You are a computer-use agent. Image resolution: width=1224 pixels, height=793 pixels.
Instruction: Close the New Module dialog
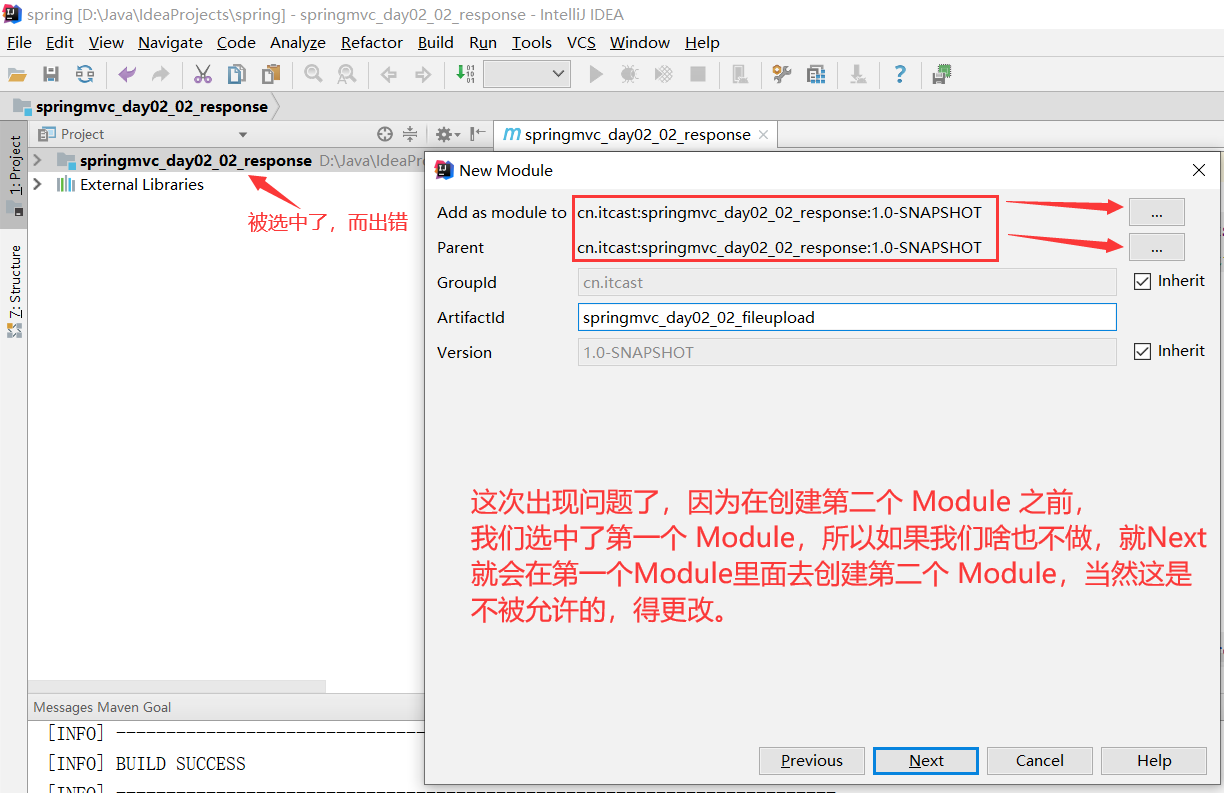click(1199, 170)
